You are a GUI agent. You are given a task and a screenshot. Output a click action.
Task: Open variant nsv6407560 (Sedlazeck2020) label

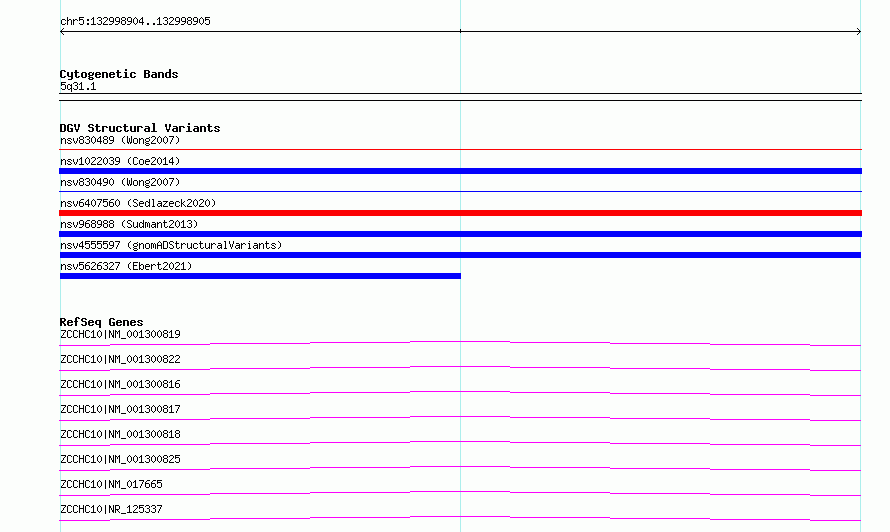tap(138, 203)
